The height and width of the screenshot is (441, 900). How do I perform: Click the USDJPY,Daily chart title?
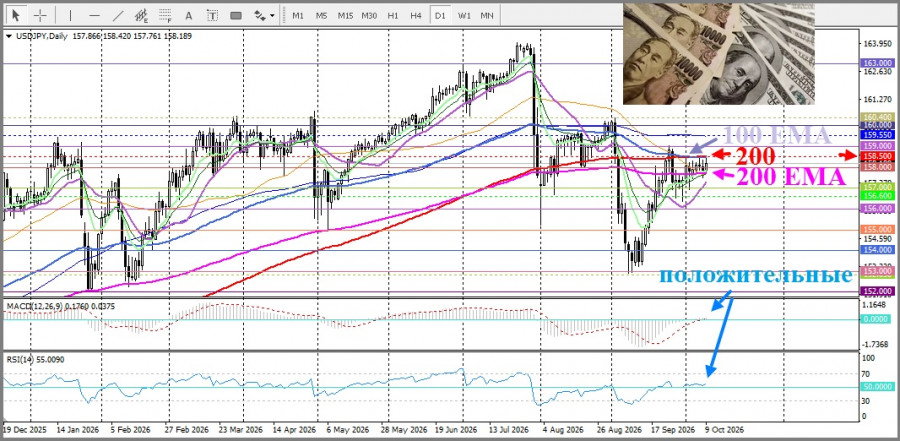coord(41,36)
